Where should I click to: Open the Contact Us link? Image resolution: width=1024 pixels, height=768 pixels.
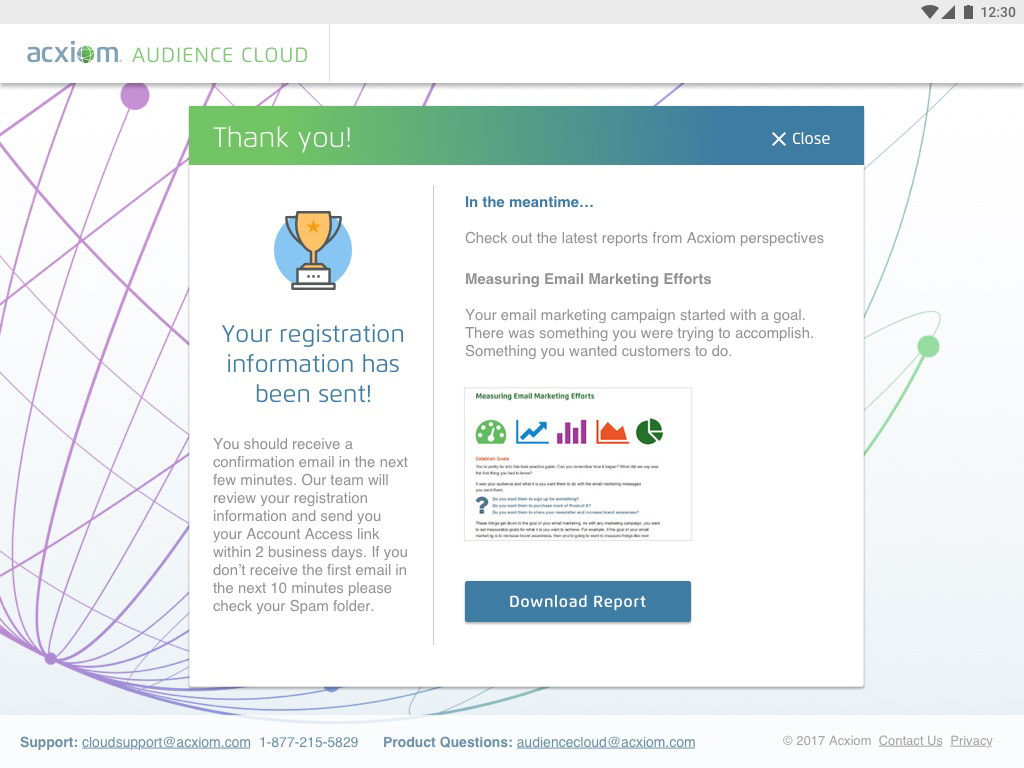pyautogui.click(x=910, y=741)
